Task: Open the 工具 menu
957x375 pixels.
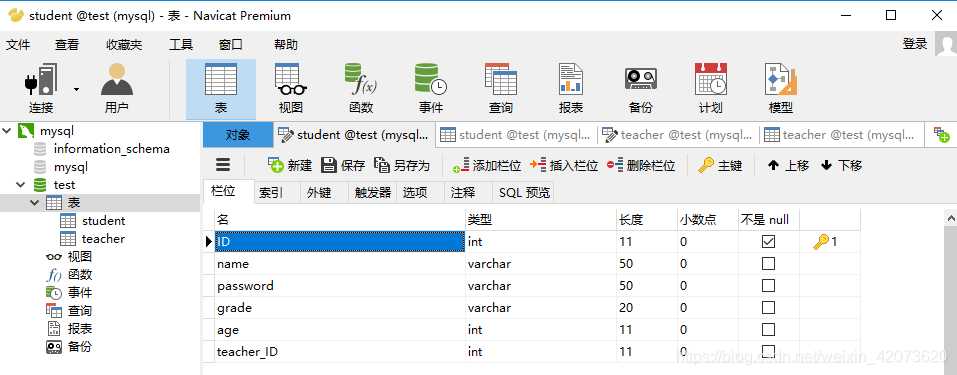Action: [x=181, y=45]
